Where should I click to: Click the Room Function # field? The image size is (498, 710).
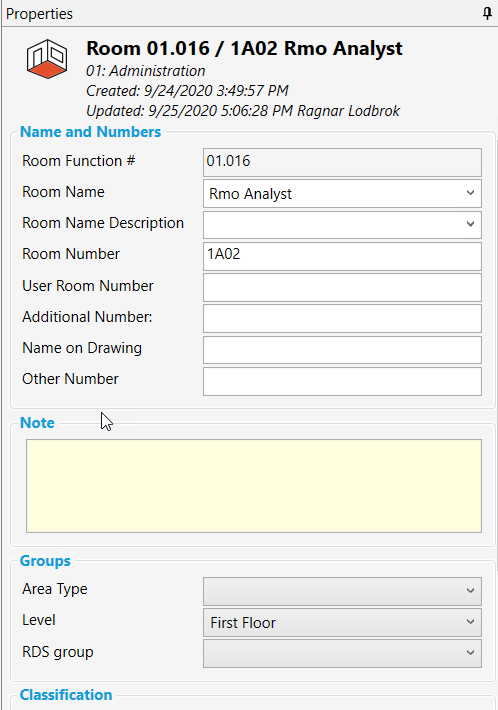pos(342,163)
